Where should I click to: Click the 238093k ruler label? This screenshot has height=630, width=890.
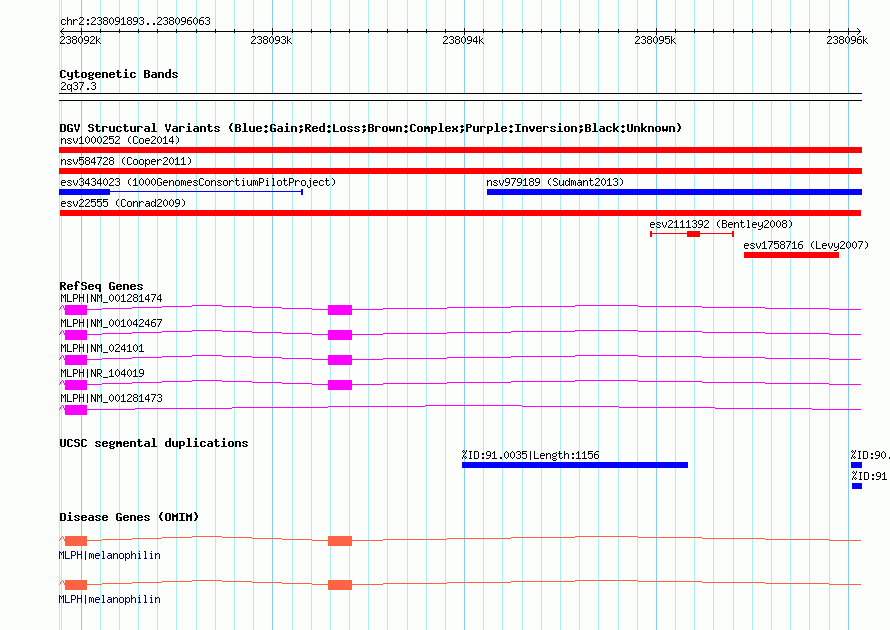(x=271, y=40)
